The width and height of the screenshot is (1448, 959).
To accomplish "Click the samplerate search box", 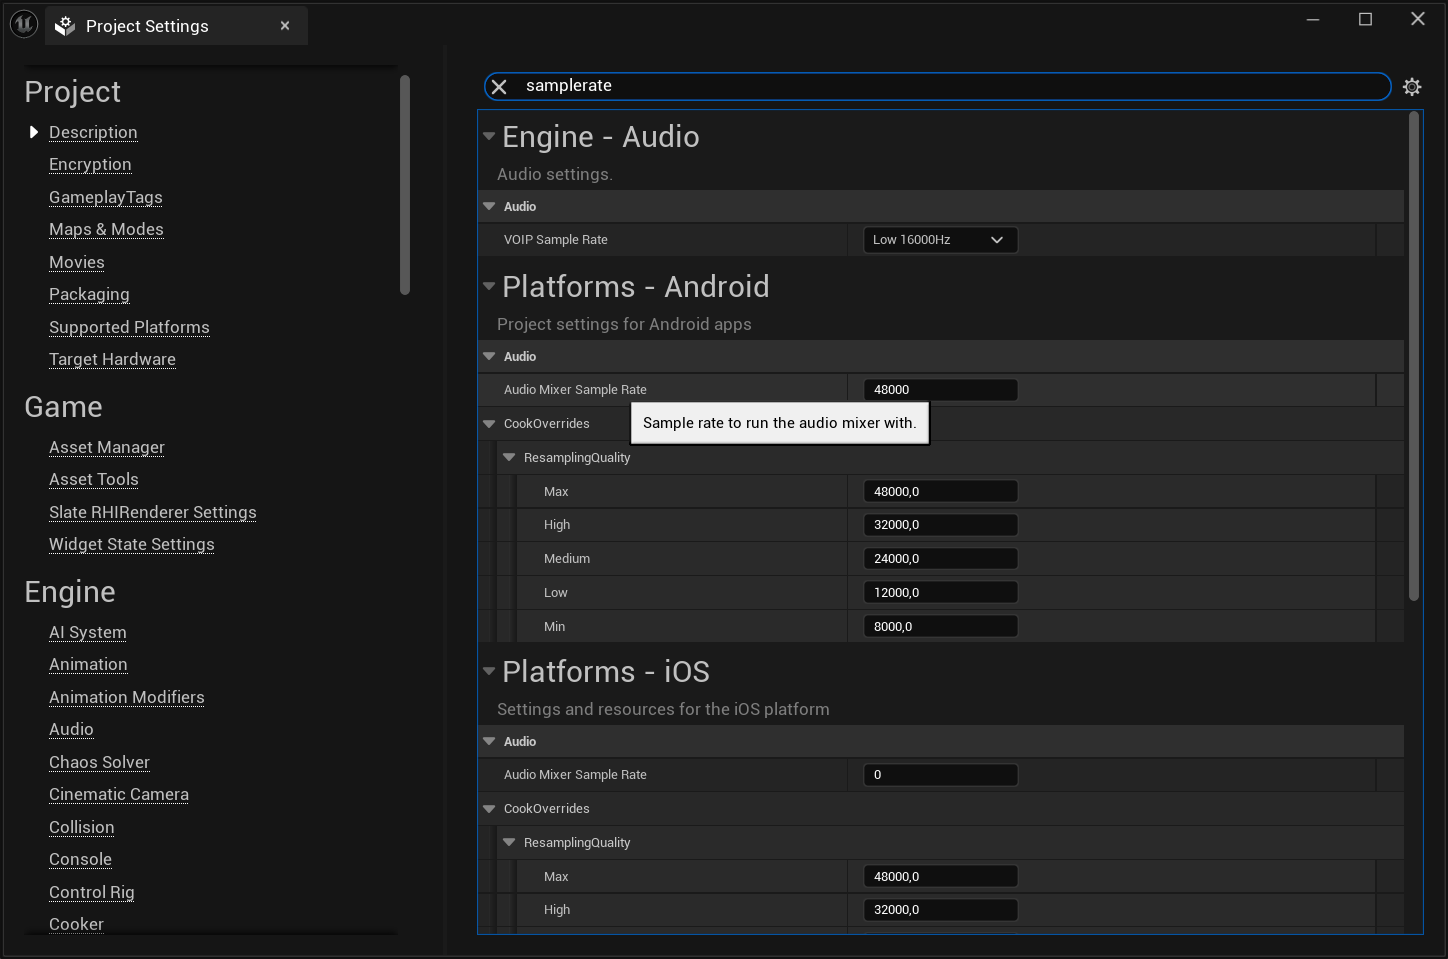I will coord(940,86).
